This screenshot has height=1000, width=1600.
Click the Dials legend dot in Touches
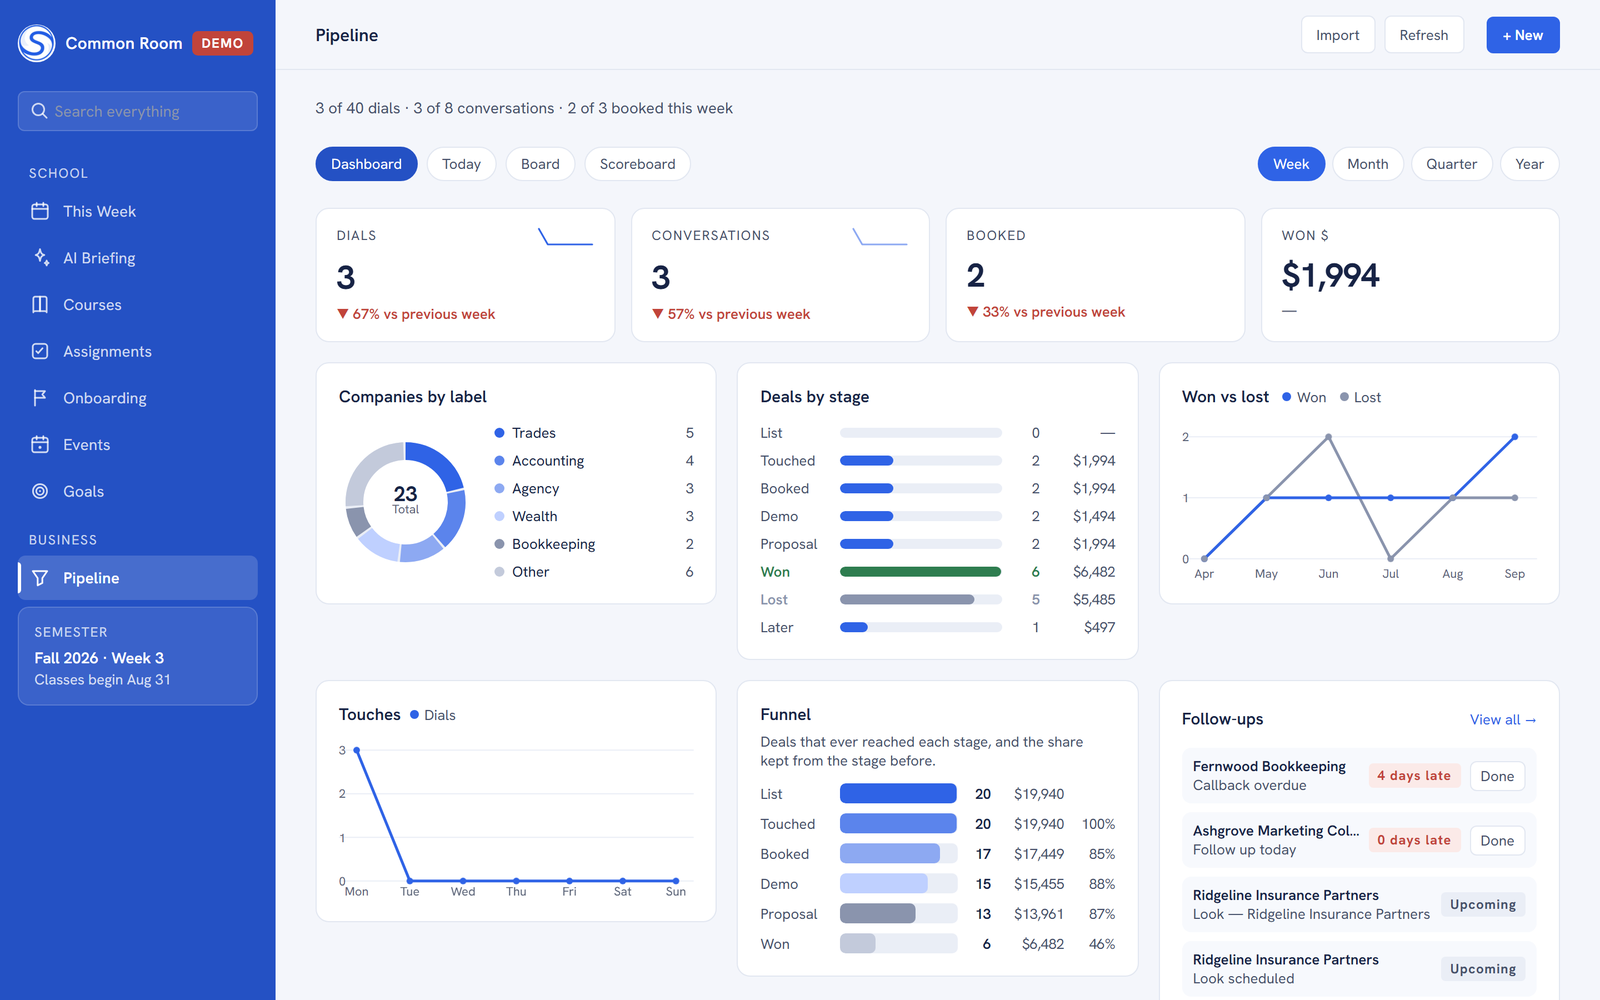point(414,715)
